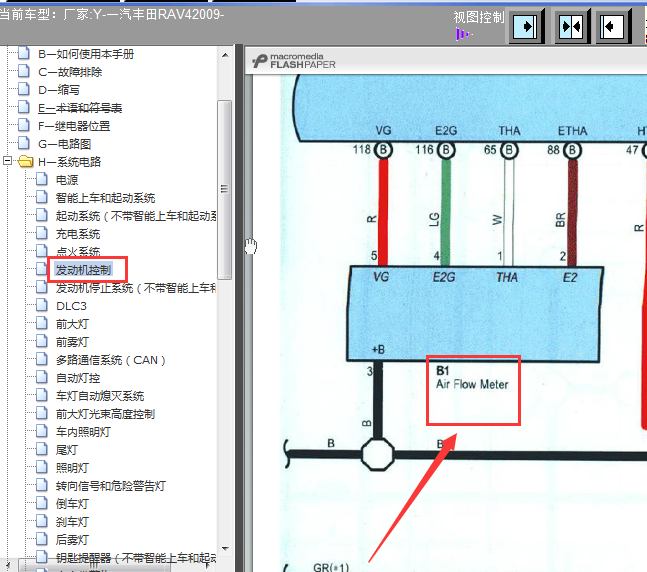Select 发动机停止系统 entry
Viewport: 647px width, 572px height.
(x=136, y=288)
